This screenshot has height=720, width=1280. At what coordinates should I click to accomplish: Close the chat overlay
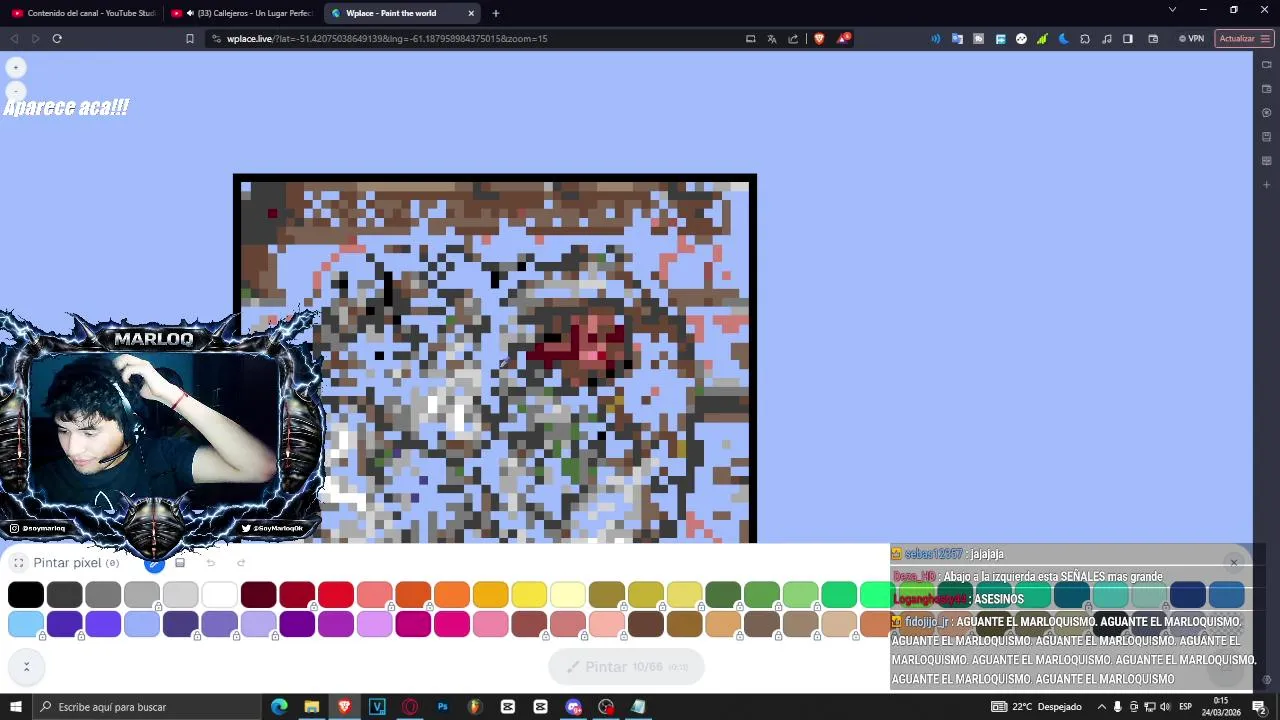(x=1234, y=563)
